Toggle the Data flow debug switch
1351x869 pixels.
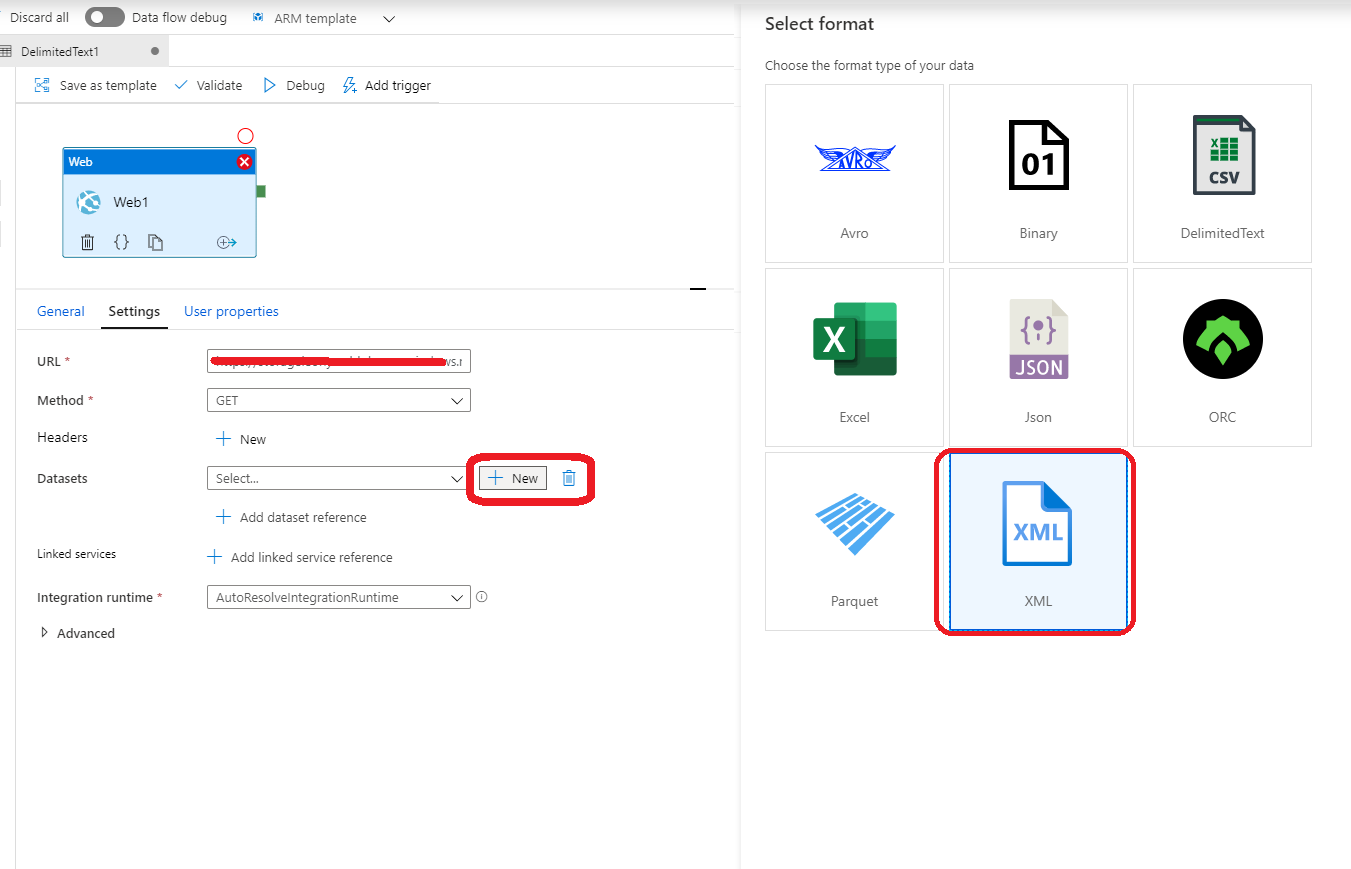coord(104,17)
